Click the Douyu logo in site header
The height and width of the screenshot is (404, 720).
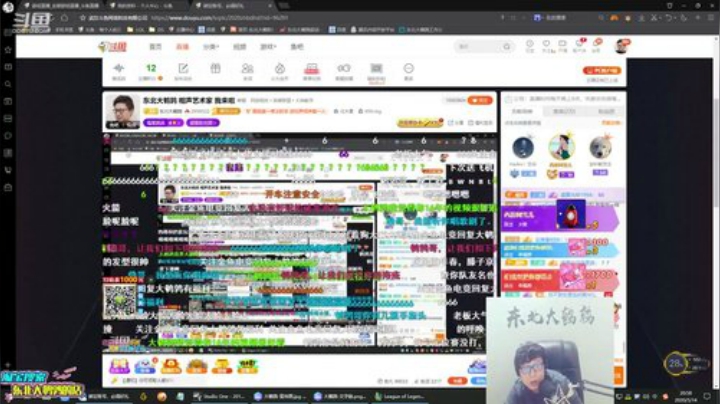[113, 46]
